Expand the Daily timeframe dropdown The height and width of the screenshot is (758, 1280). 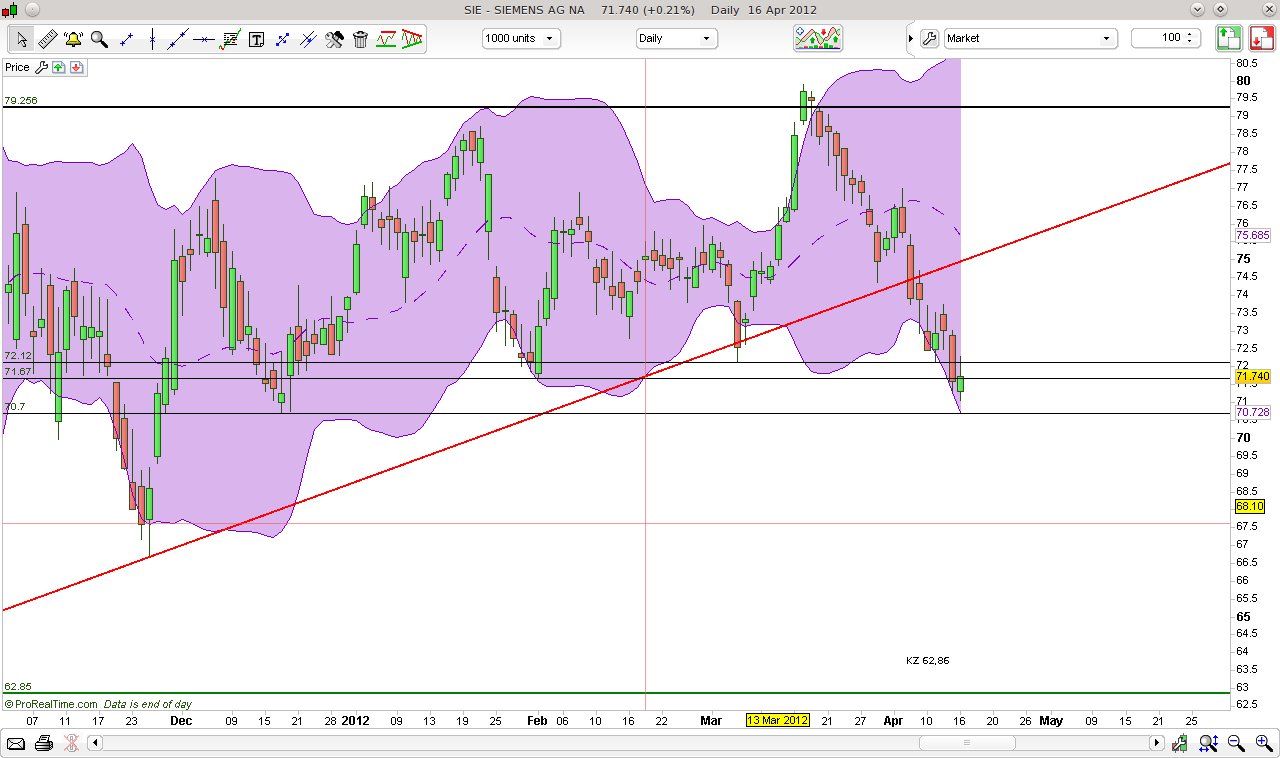(706, 38)
